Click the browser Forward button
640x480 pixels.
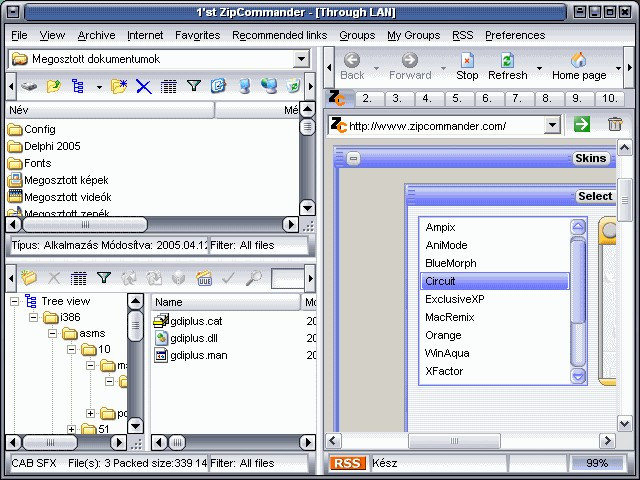(410, 67)
